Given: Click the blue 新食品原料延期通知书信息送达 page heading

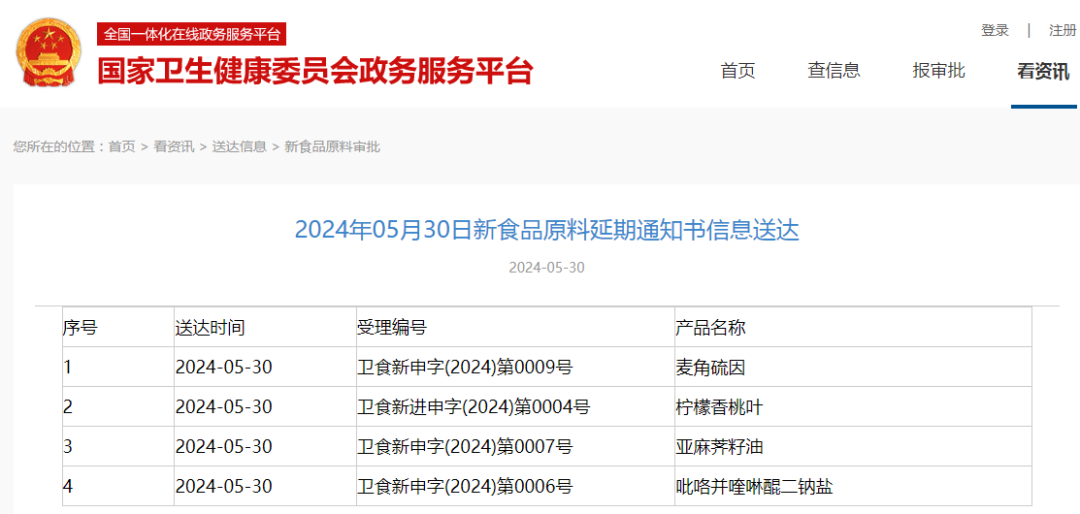Looking at the screenshot, I should [547, 230].
